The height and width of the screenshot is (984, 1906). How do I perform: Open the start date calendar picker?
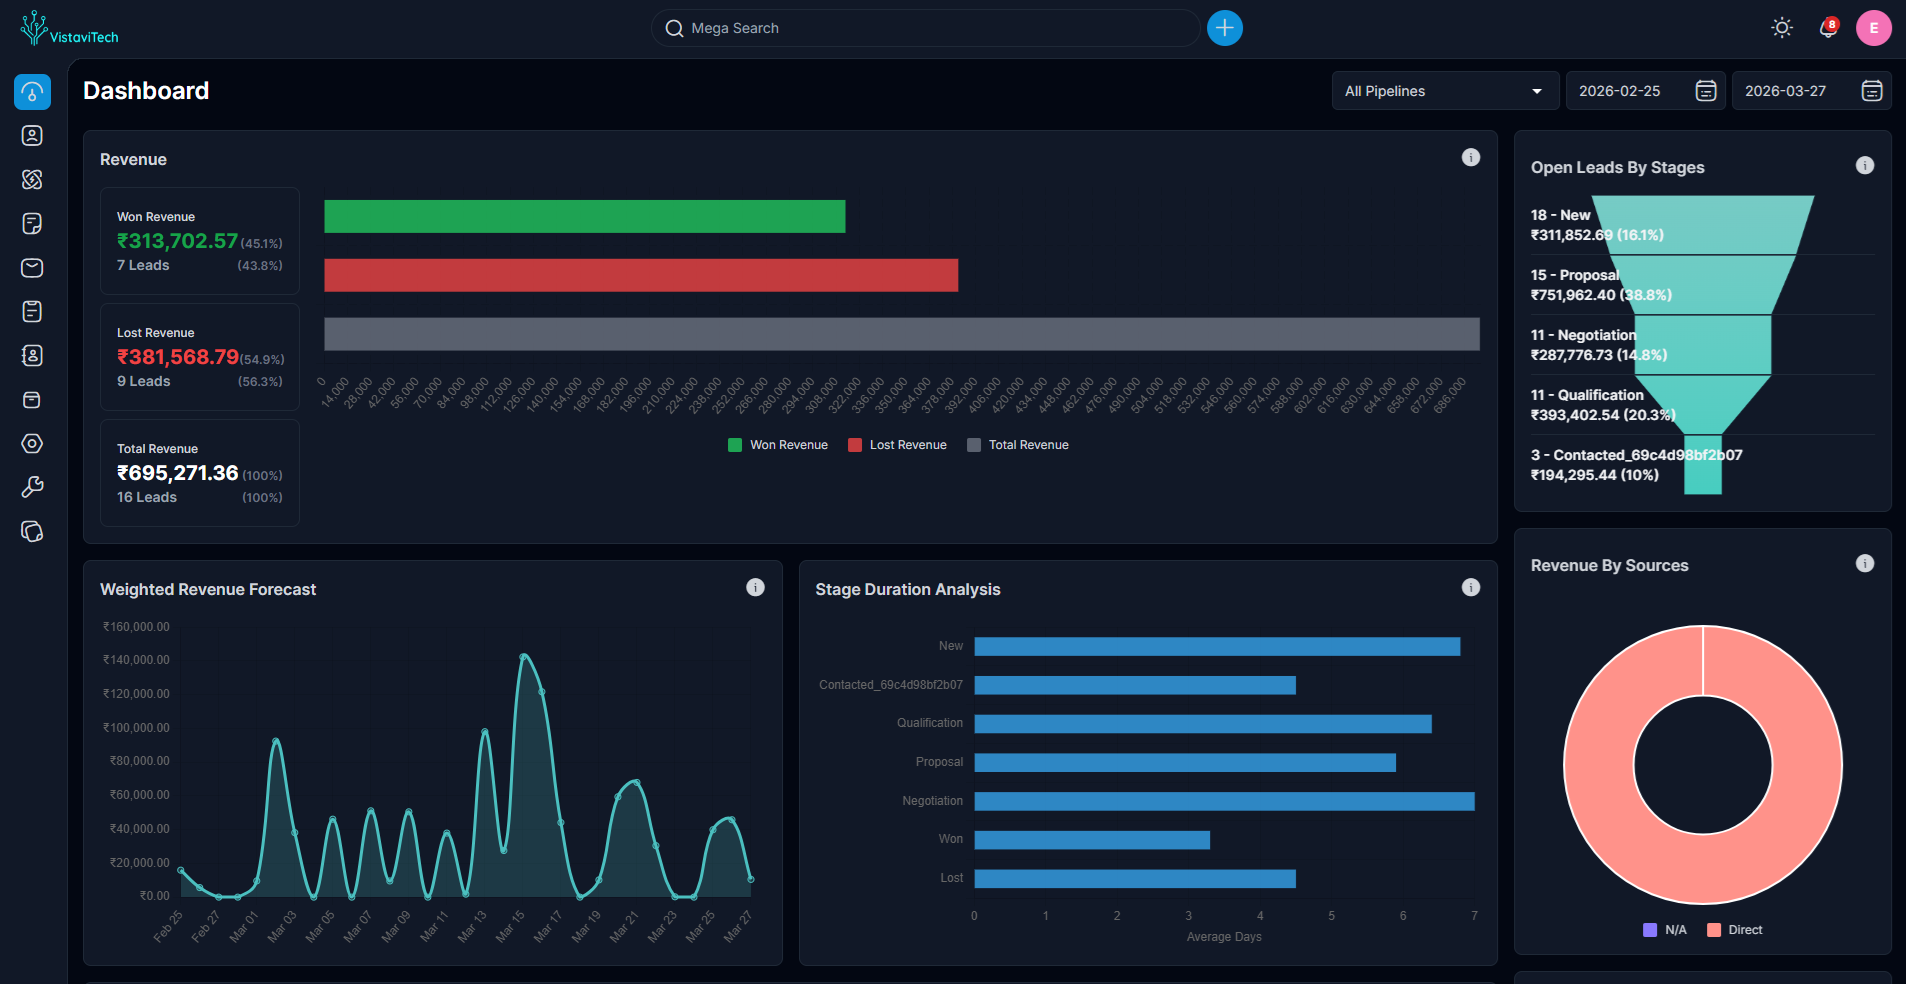(x=1705, y=90)
